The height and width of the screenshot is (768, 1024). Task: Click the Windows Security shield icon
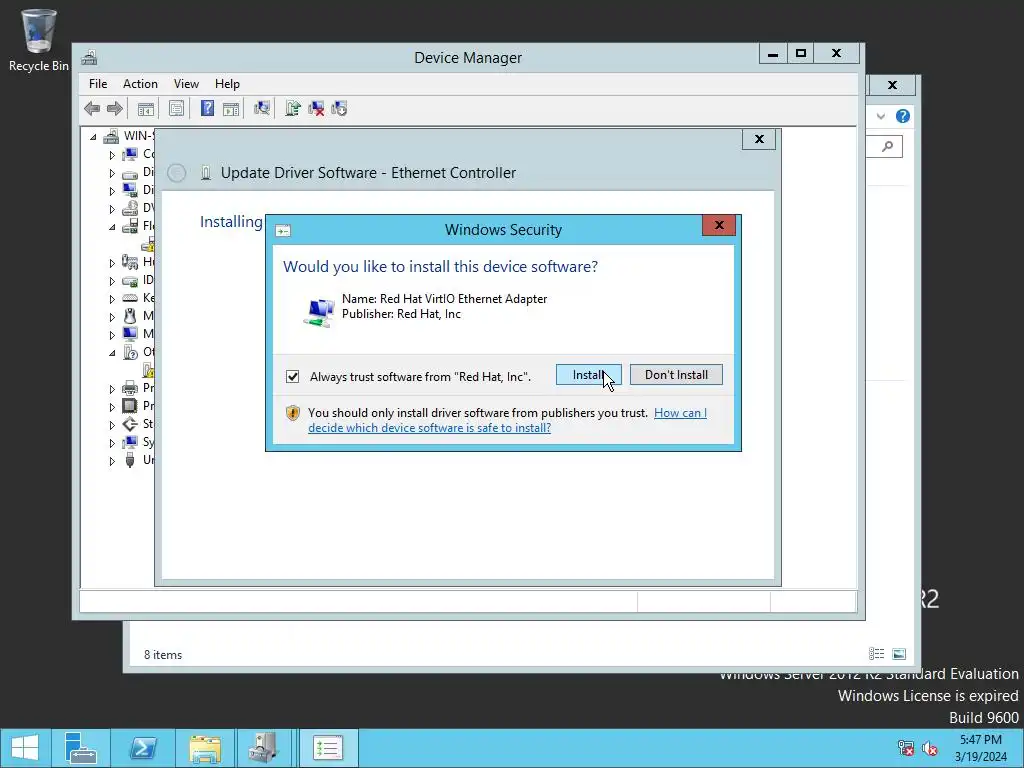(293, 413)
